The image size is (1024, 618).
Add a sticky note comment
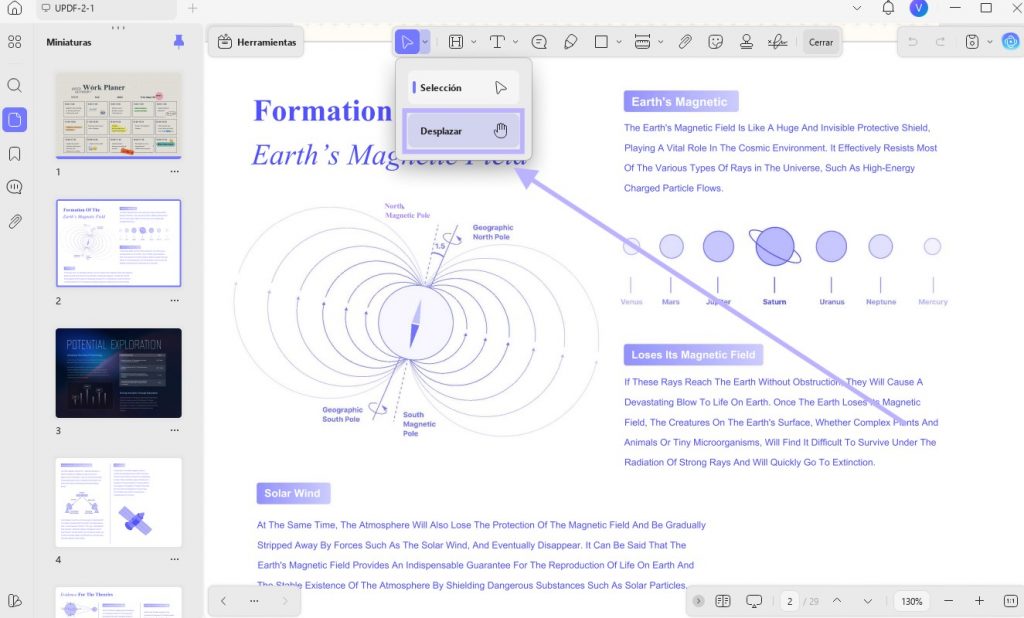tap(539, 42)
